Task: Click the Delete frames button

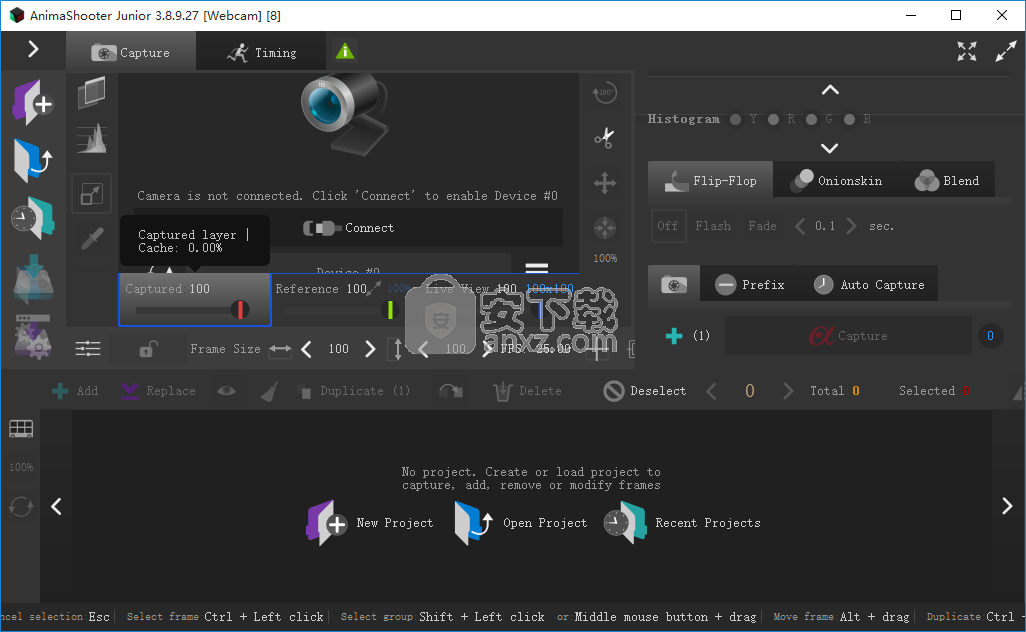Action: [527, 391]
